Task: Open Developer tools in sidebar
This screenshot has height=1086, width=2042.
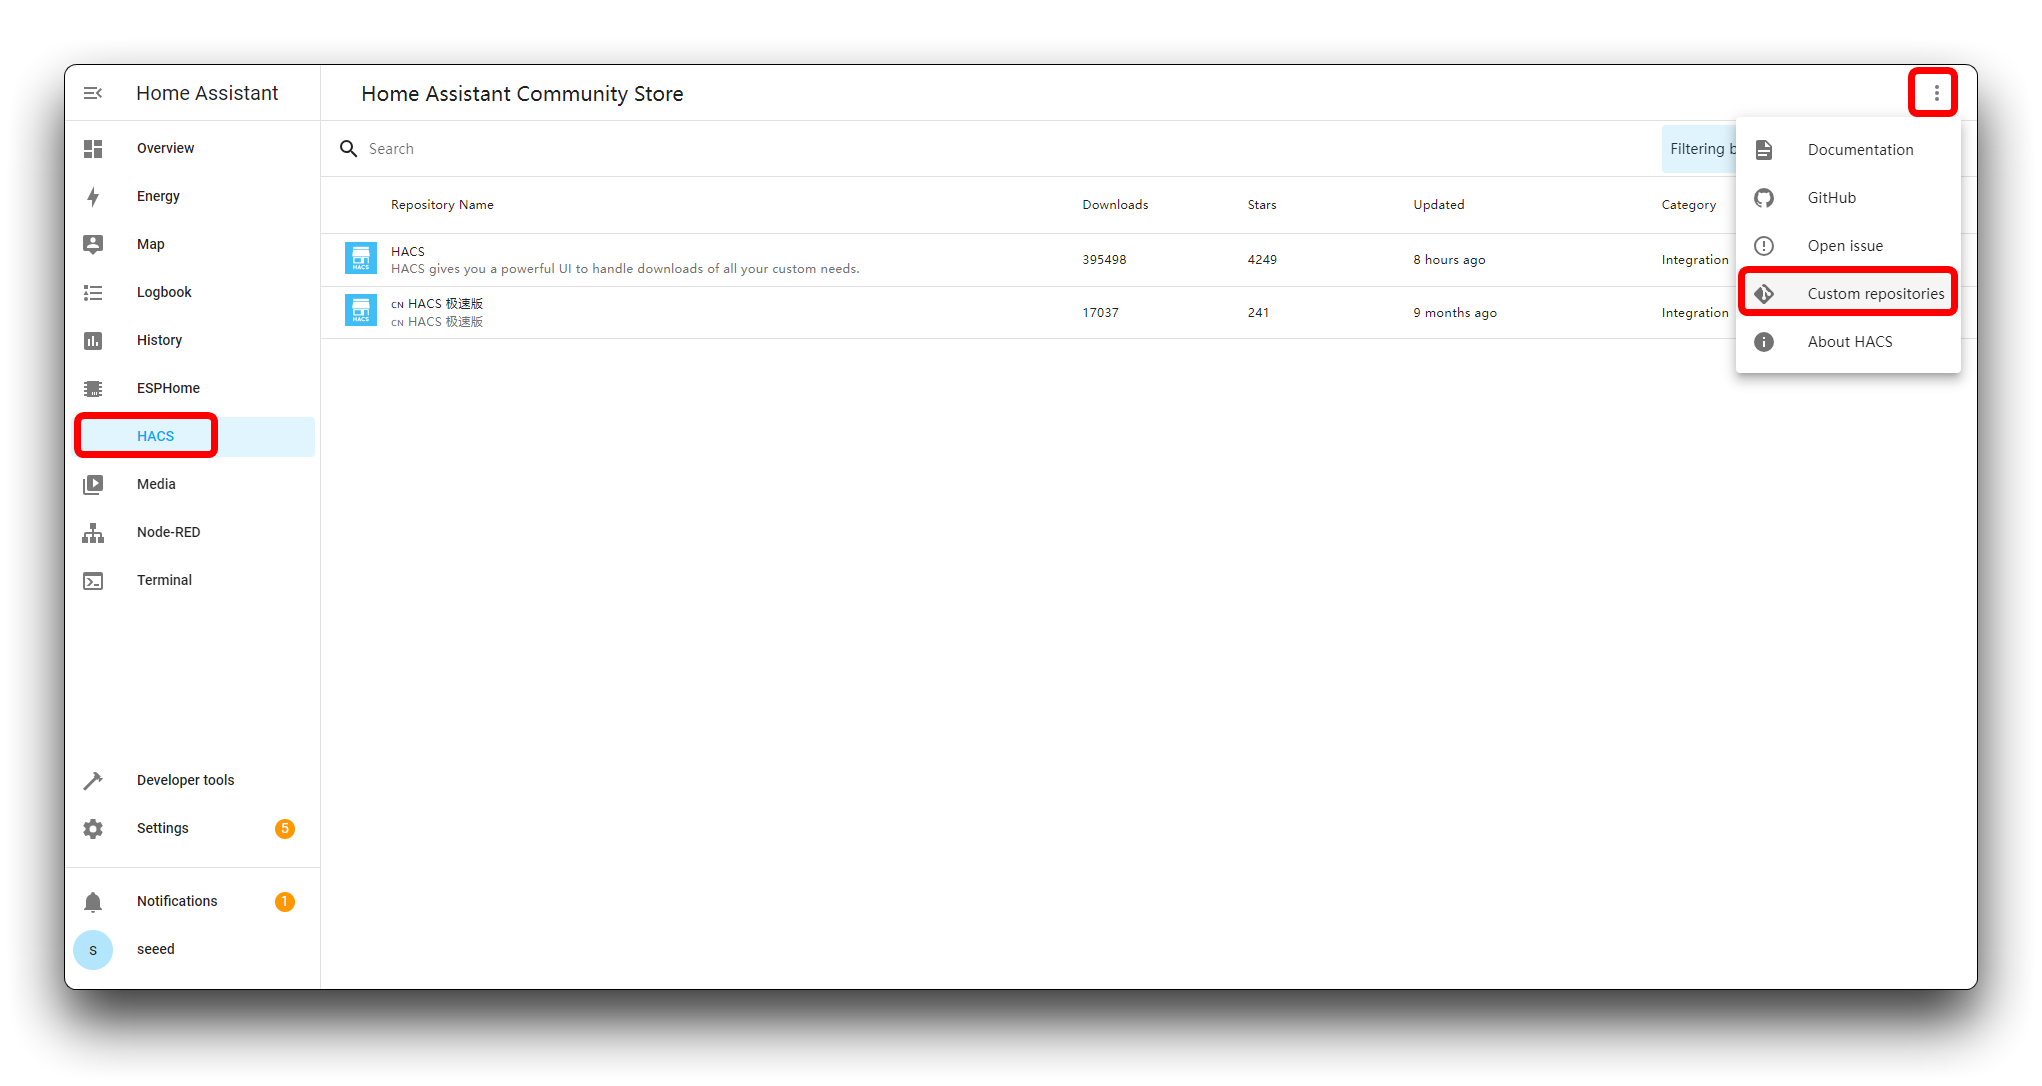Action: click(194, 780)
